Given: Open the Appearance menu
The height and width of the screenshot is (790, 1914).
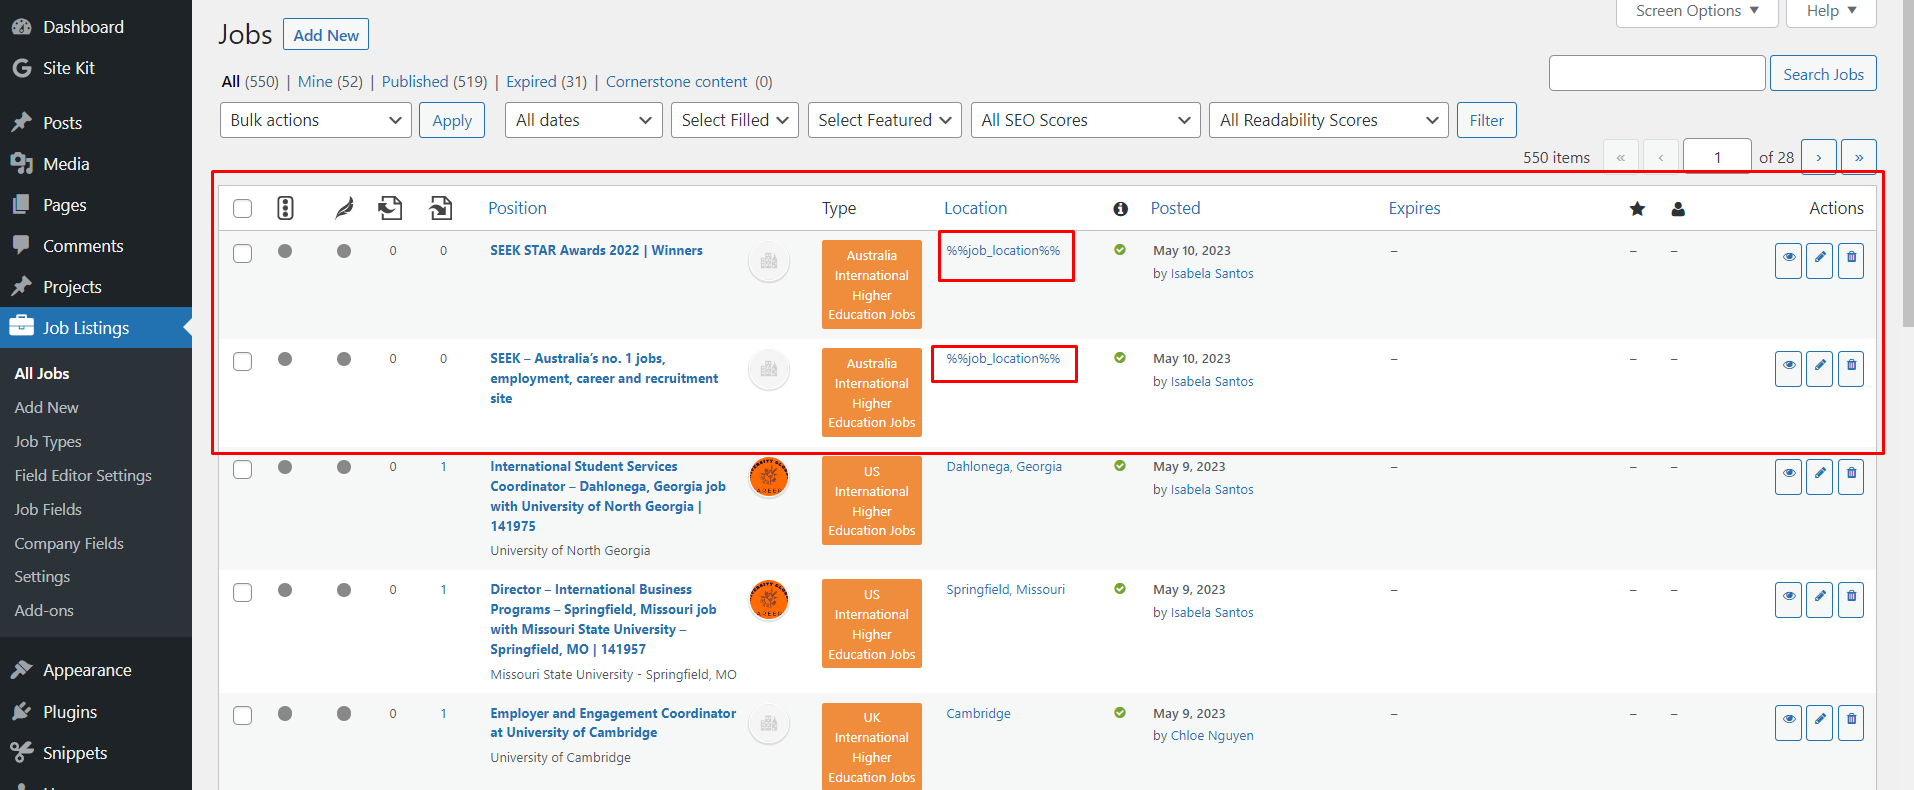Looking at the screenshot, I should (87, 670).
